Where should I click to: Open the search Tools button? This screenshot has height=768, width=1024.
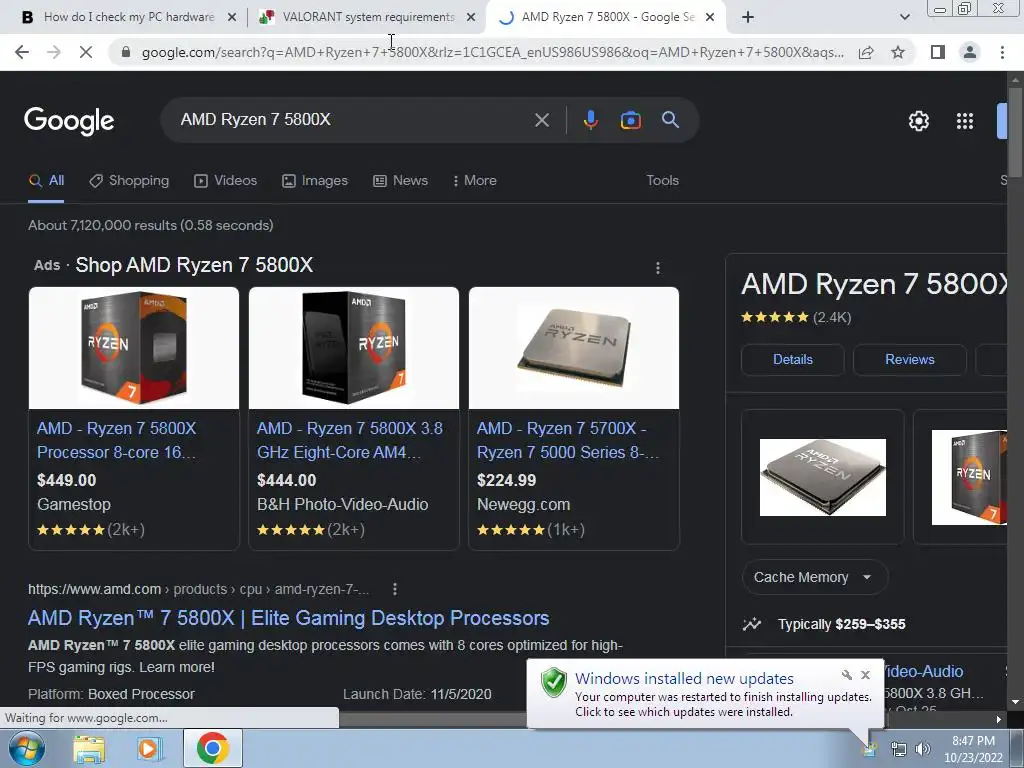[x=662, y=181]
